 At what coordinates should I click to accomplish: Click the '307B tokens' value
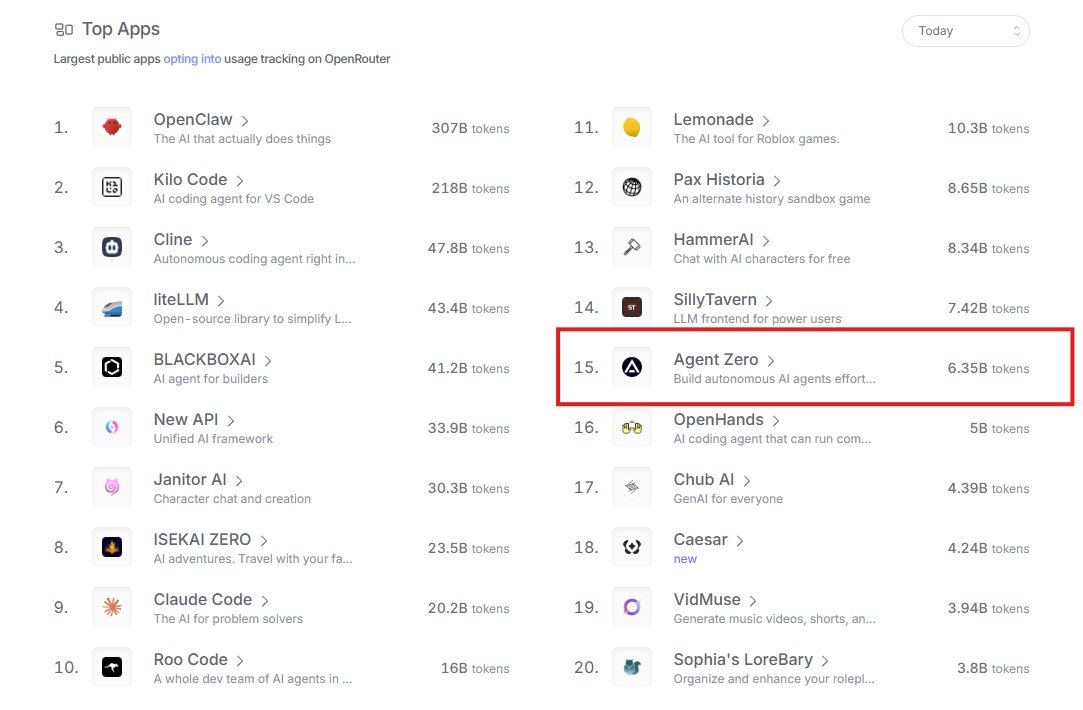[x=470, y=128]
